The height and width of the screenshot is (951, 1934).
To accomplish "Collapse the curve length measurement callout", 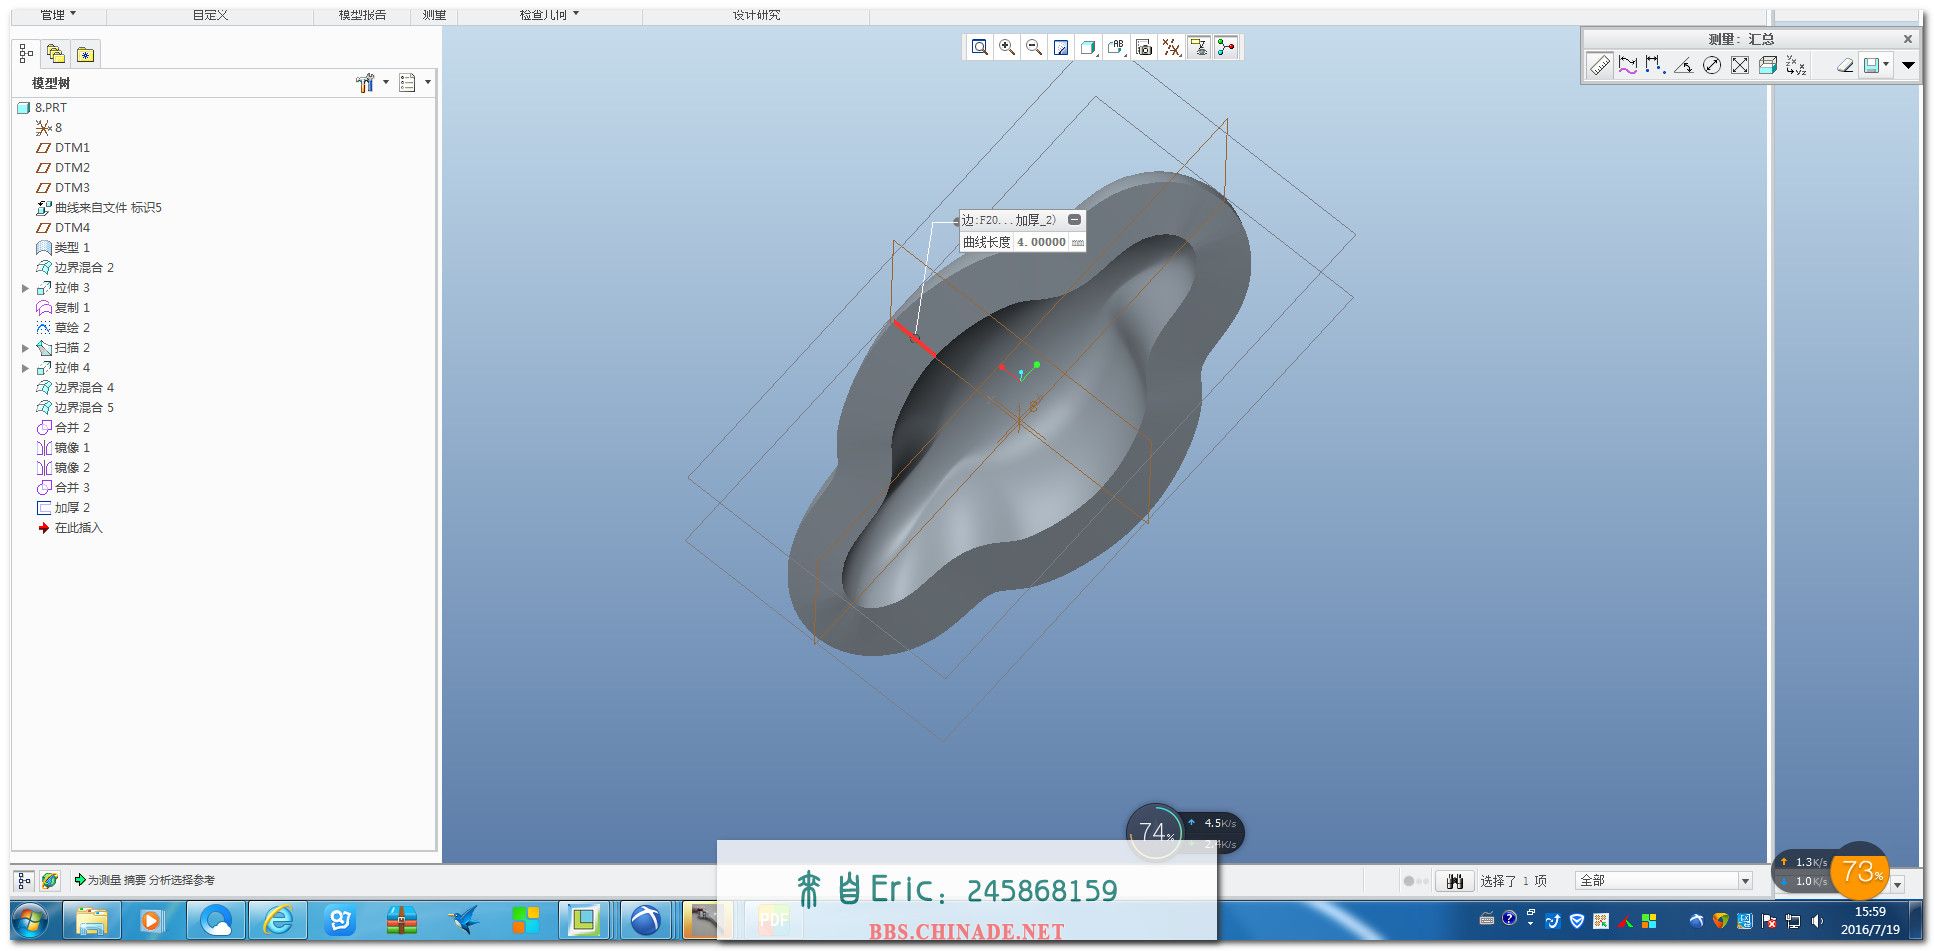I will [1074, 219].
